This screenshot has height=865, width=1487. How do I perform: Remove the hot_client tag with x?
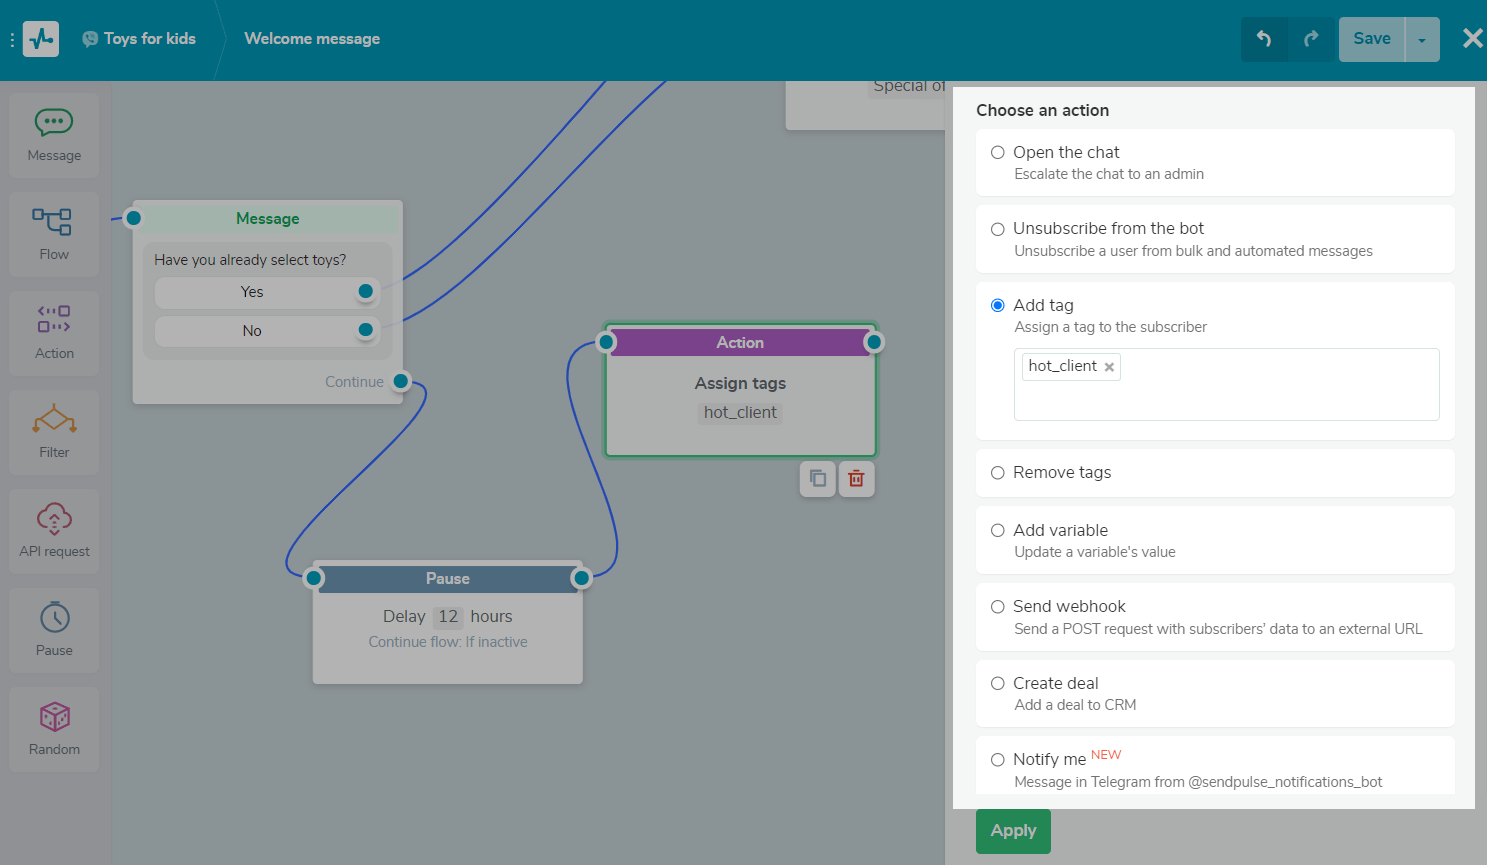(1109, 367)
